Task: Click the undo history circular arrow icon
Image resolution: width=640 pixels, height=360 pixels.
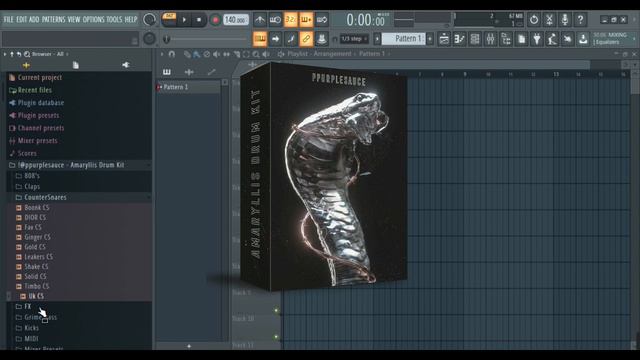Action: click(x=534, y=19)
